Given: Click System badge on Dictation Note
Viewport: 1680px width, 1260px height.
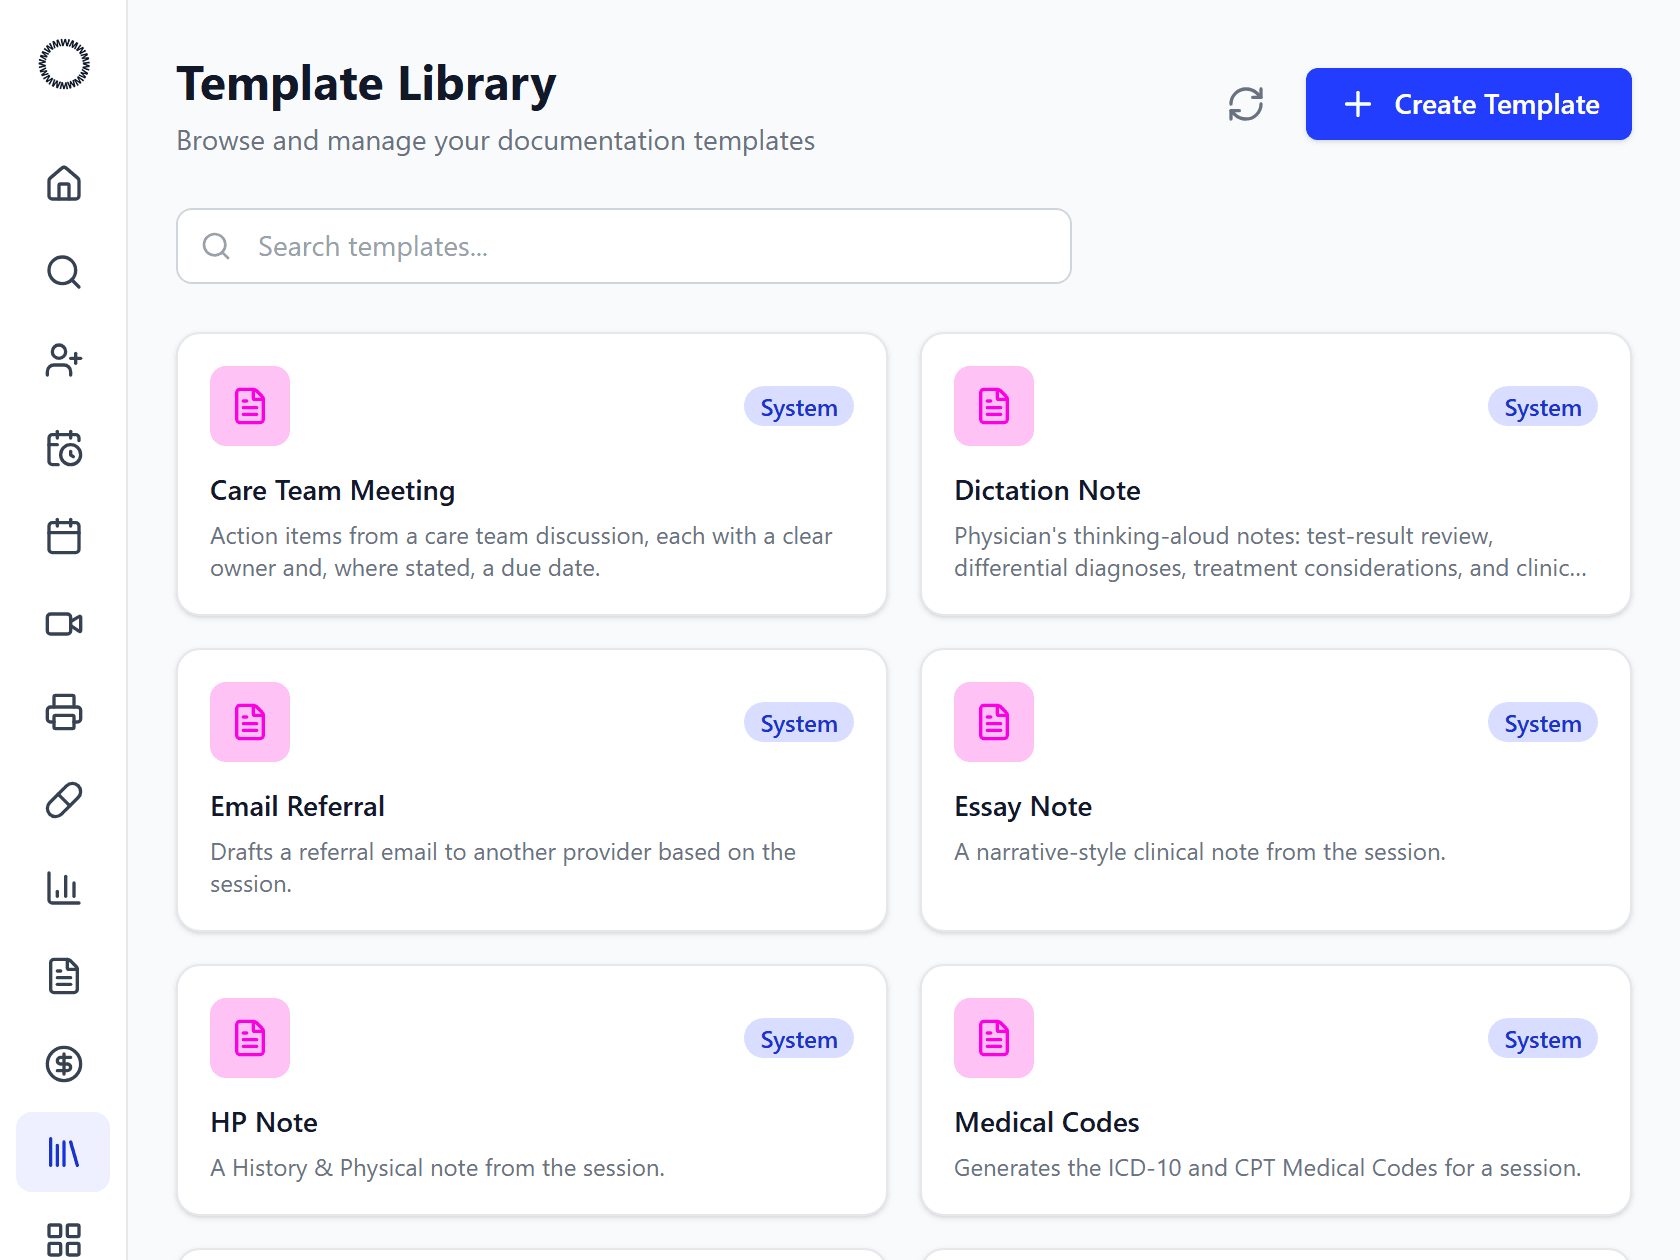Looking at the screenshot, I should pos(1543,407).
